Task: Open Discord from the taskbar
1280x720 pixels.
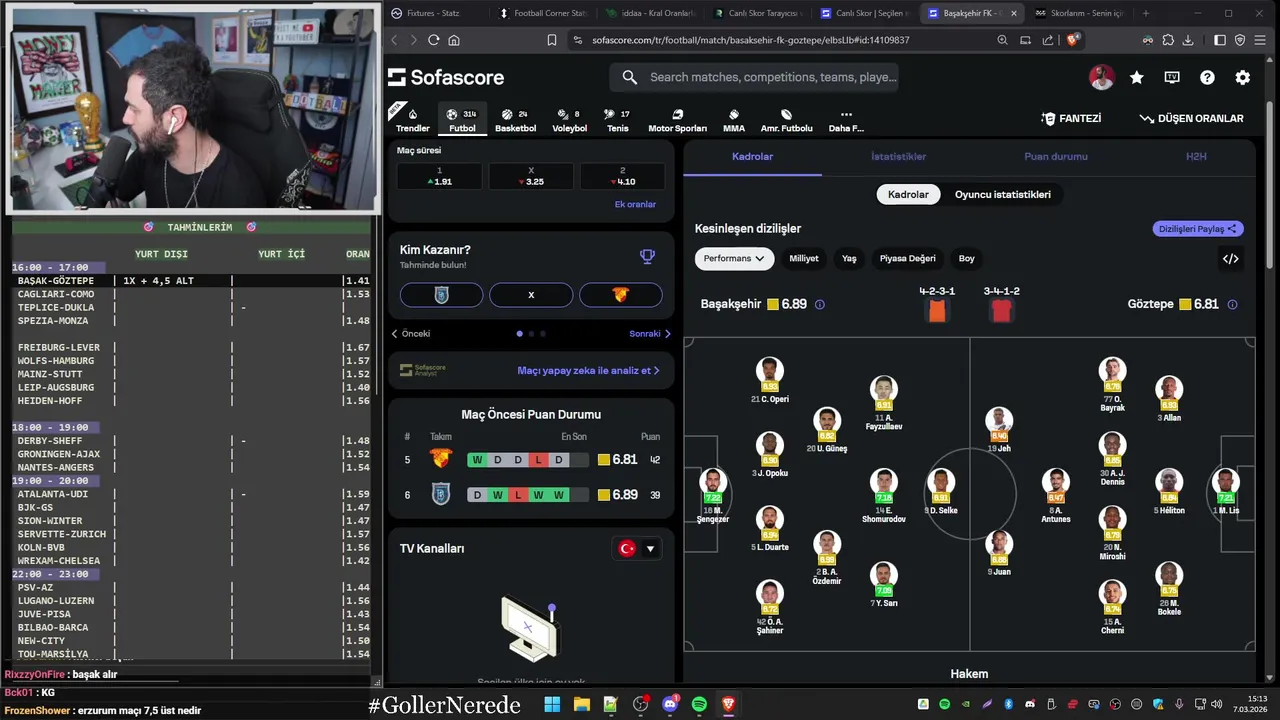Action: pyautogui.click(x=670, y=705)
